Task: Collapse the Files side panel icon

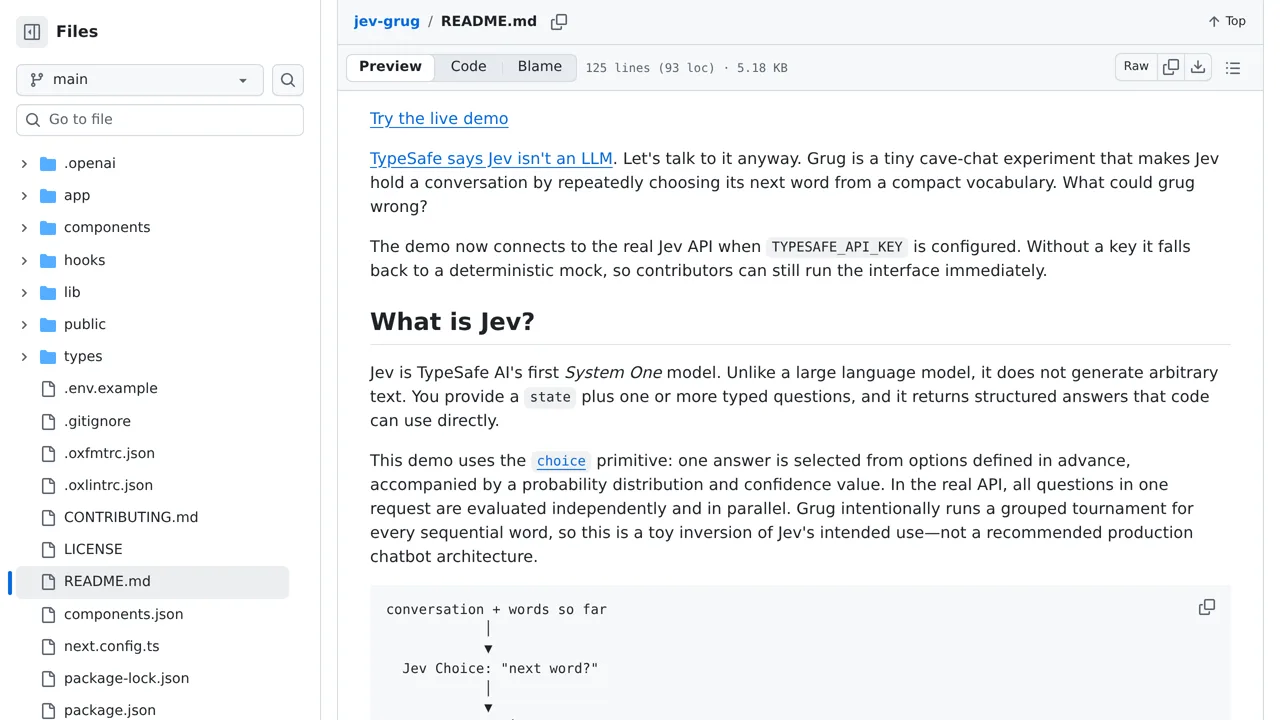Action: 32,32
